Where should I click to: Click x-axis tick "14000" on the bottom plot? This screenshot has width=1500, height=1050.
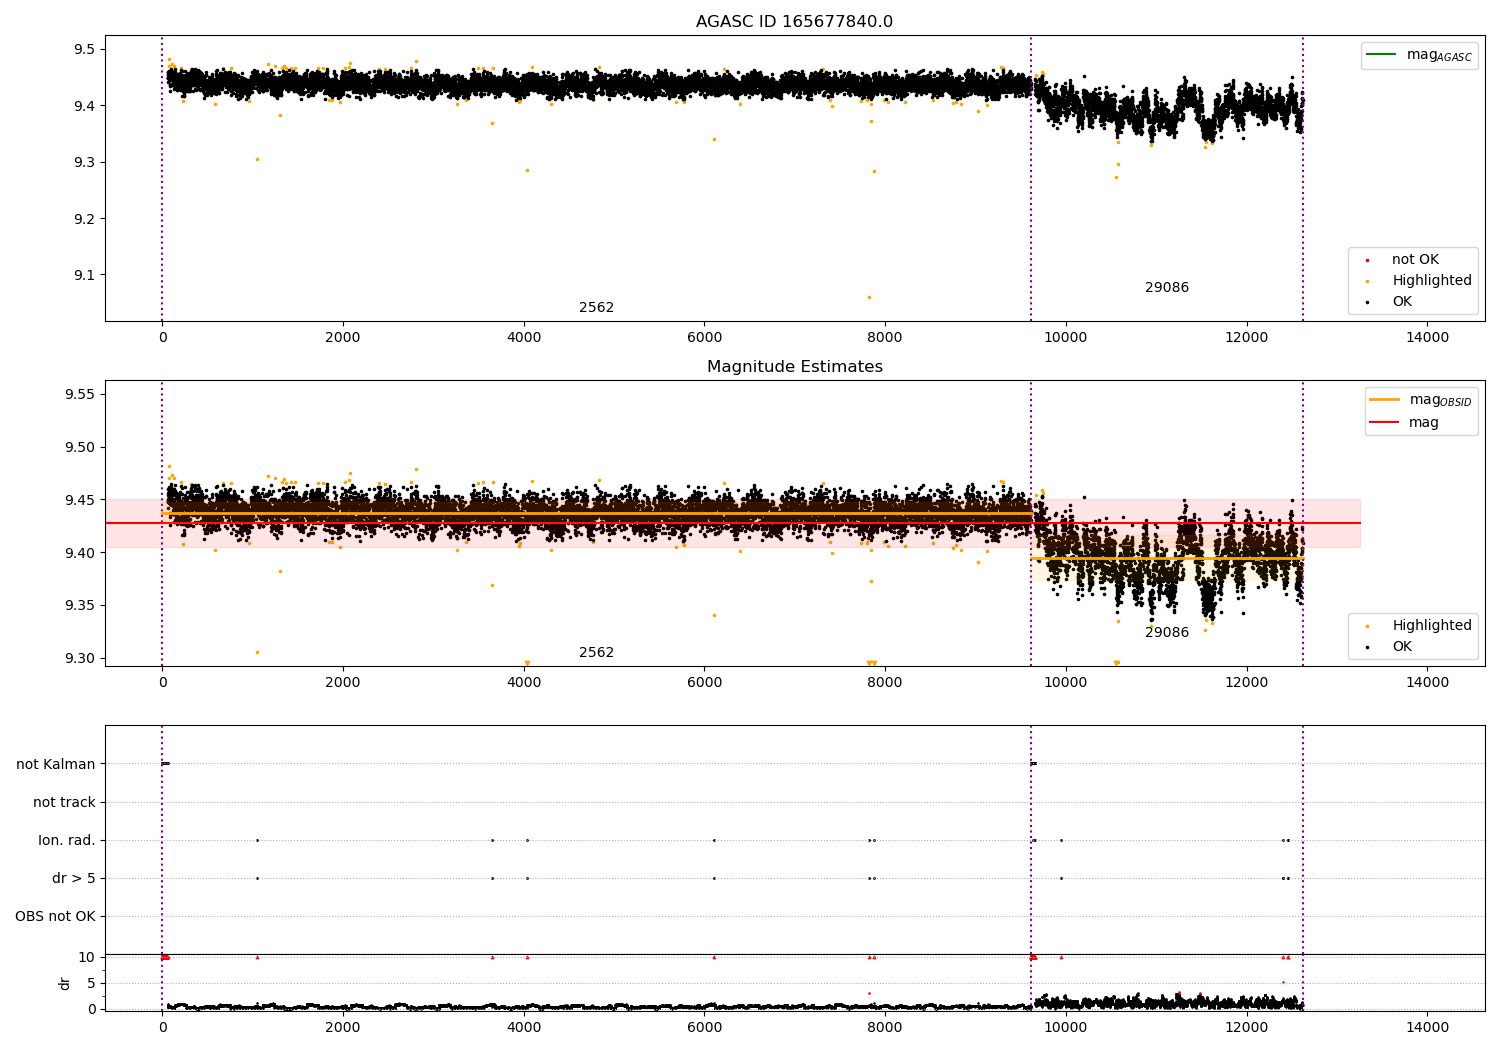[x=1427, y=1027]
